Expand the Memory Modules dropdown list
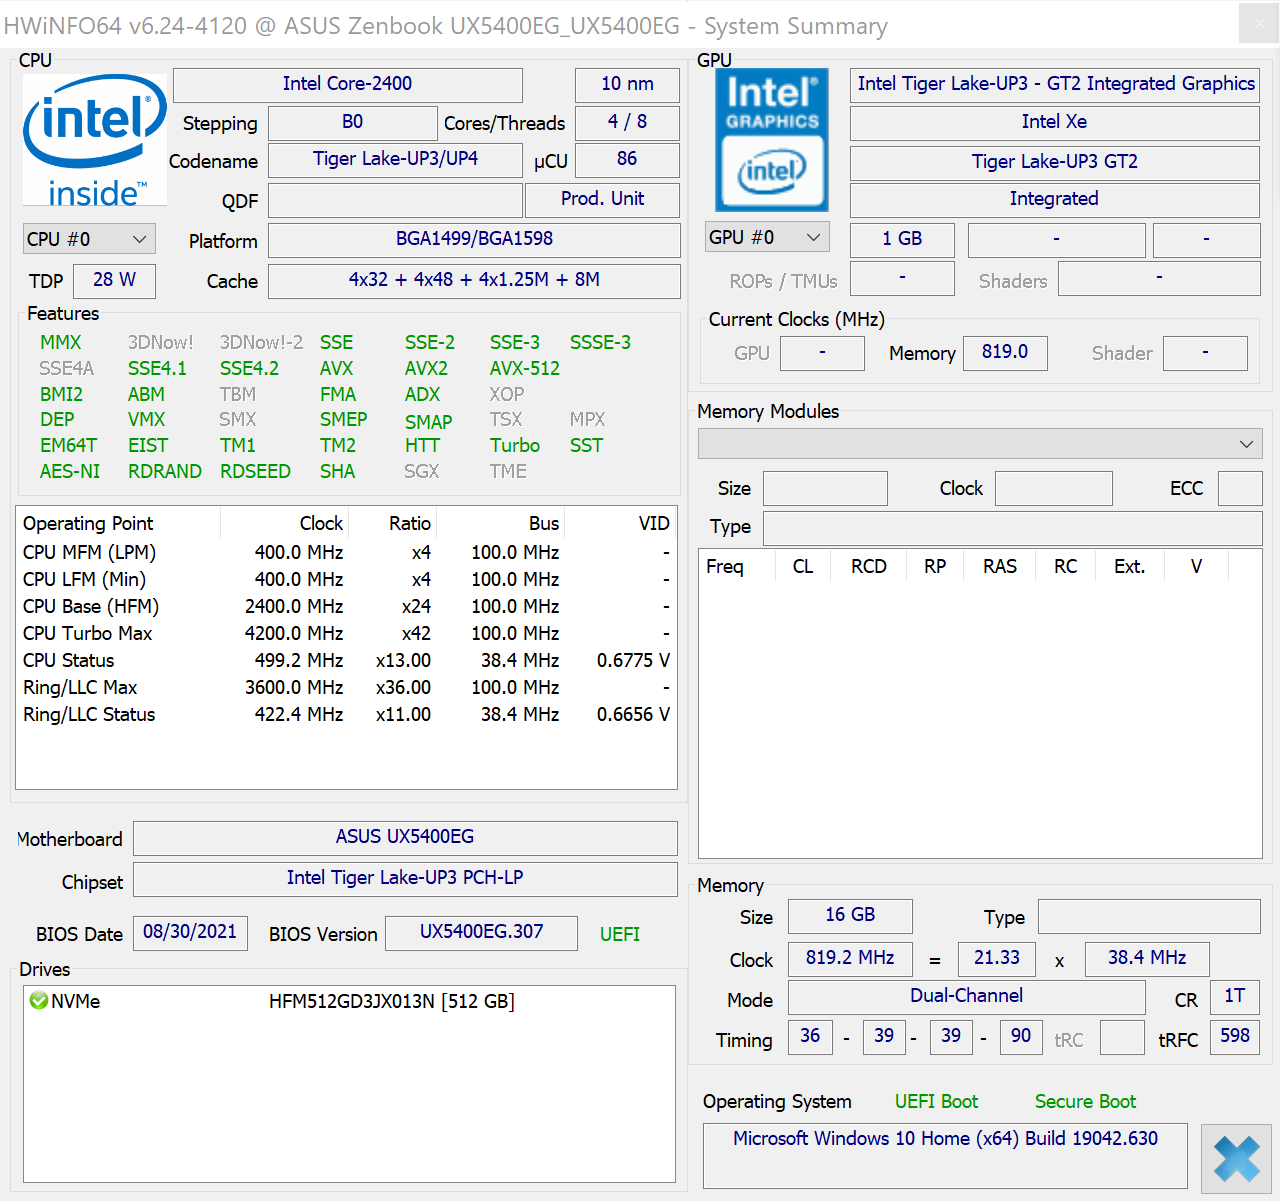 coord(980,444)
